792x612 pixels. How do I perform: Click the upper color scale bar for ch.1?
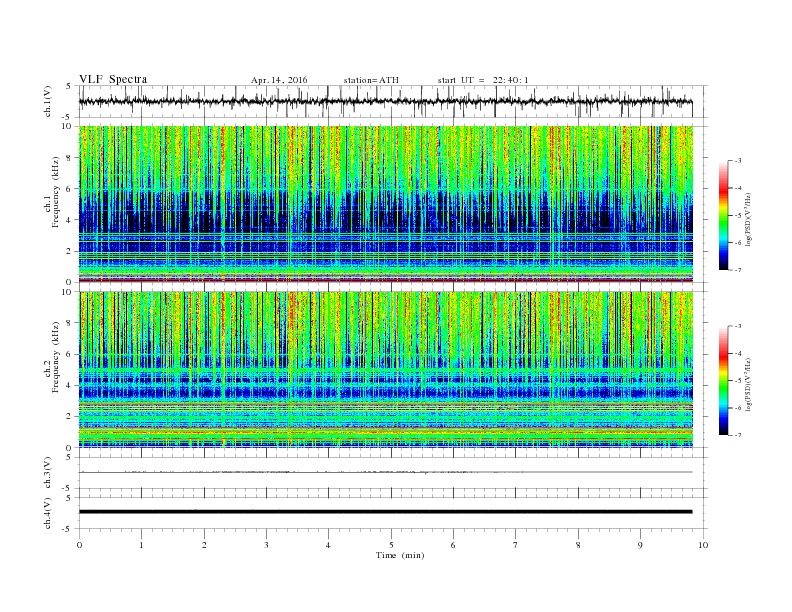click(723, 215)
